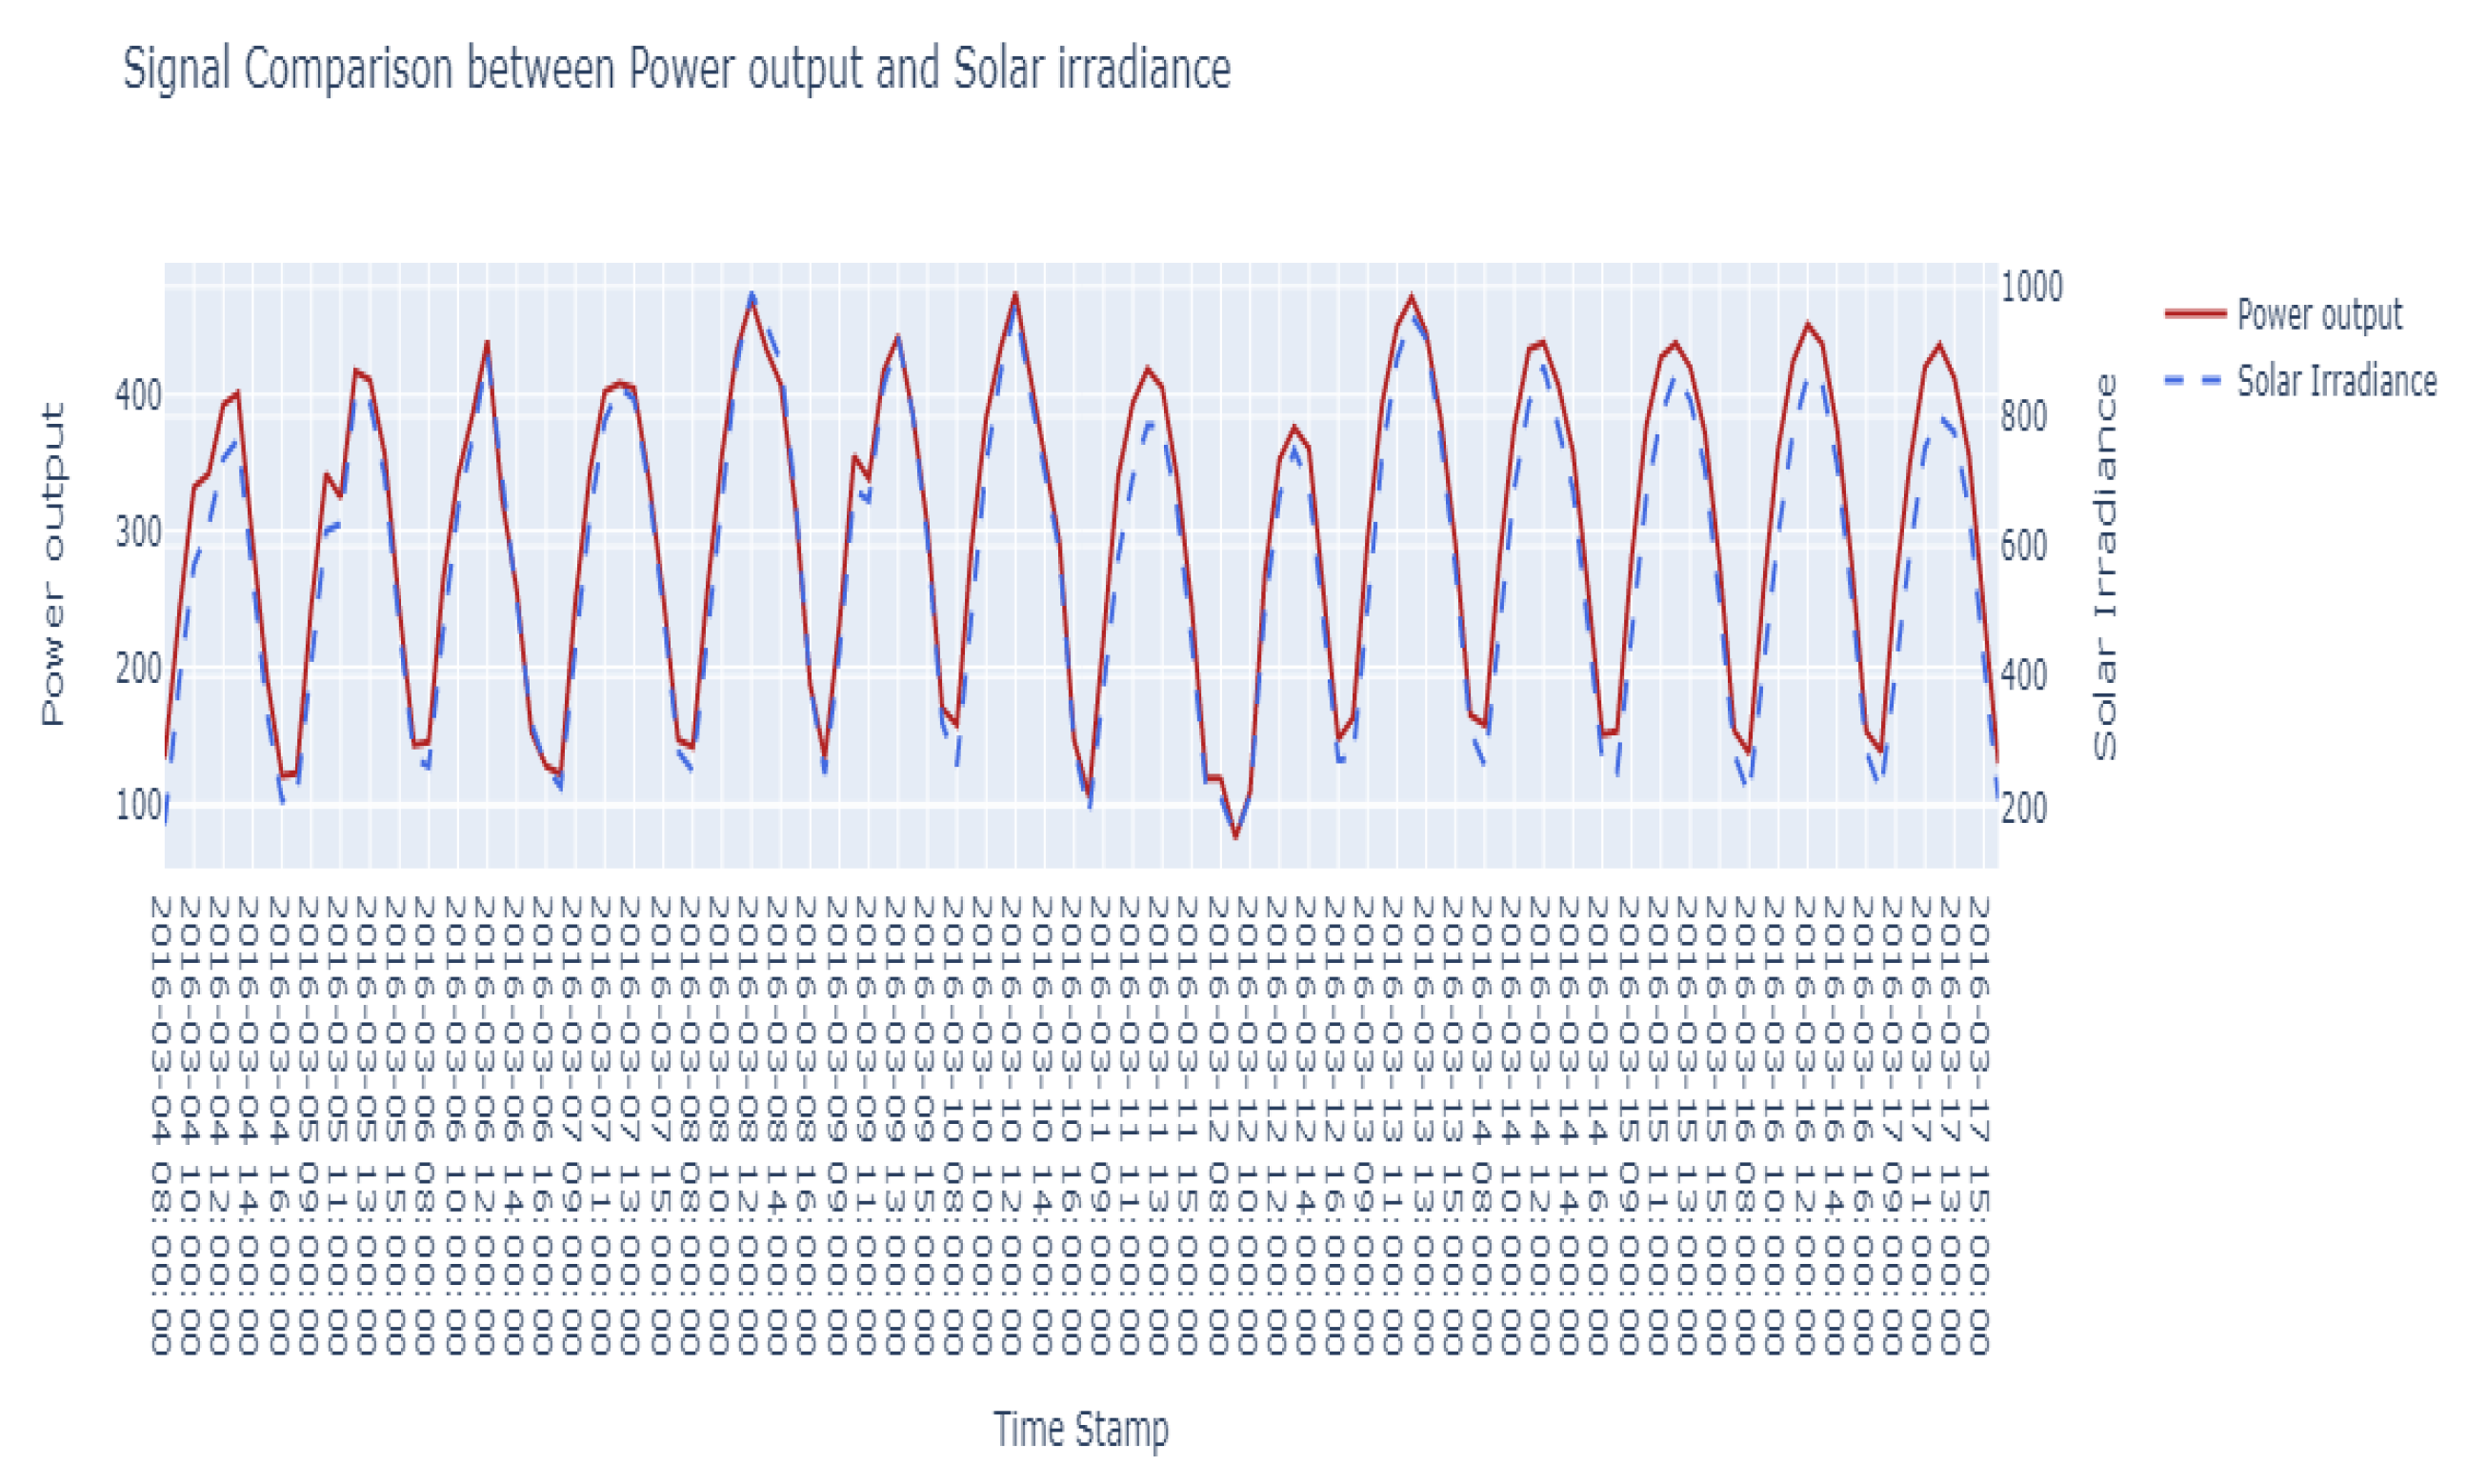Click the left Power output y-axis title
2467x1484 pixels.
click(53, 564)
